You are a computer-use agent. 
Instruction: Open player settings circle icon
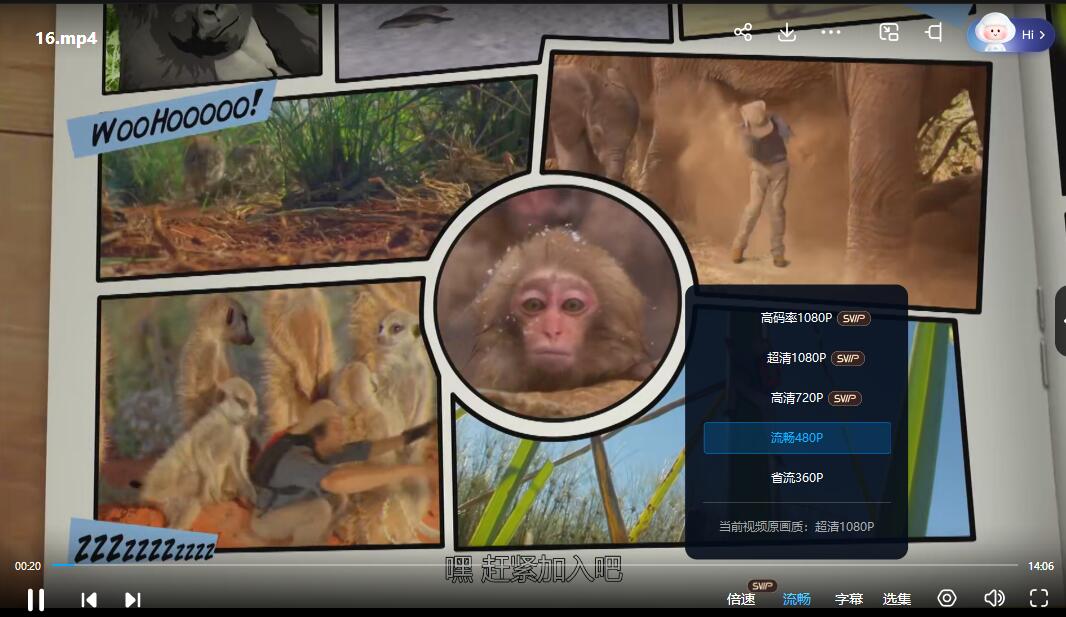coord(947,598)
